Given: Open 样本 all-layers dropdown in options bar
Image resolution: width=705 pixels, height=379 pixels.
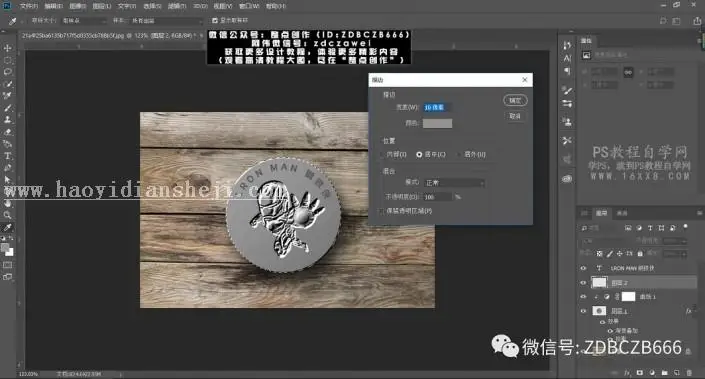Looking at the screenshot, I should 166,21.
